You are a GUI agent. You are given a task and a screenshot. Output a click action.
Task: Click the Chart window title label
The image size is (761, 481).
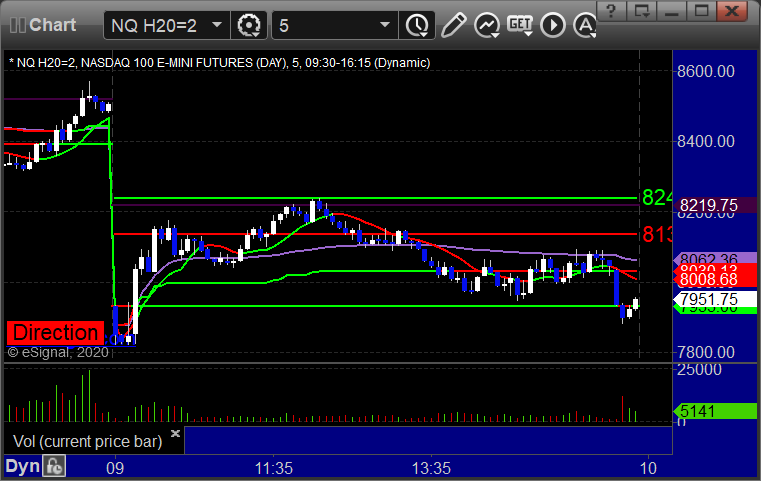(52, 25)
